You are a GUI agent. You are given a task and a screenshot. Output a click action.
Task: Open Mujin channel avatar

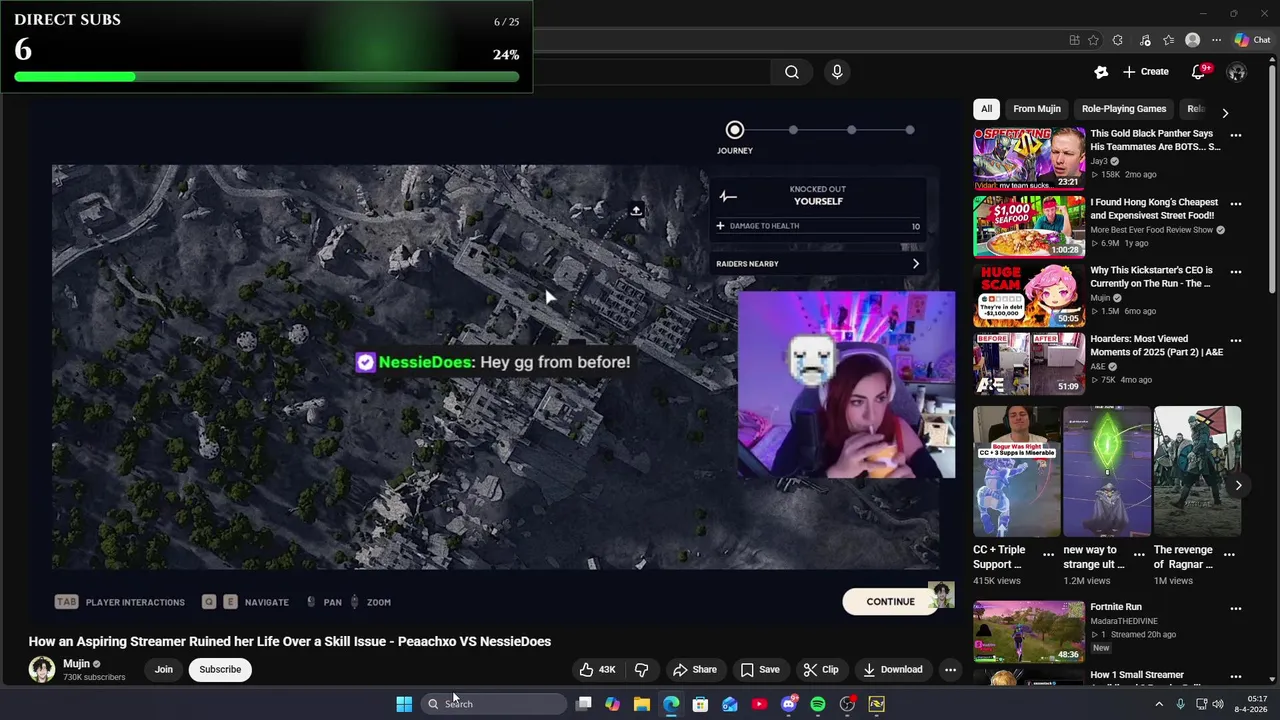(x=42, y=670)
